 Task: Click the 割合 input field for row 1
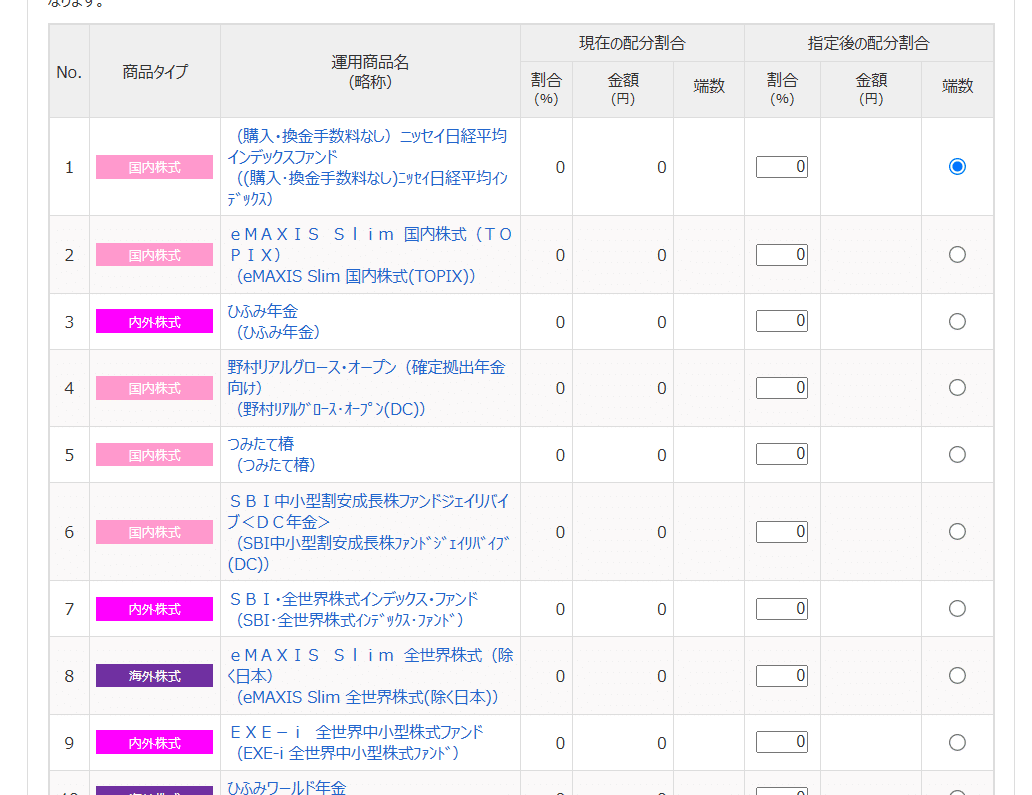782,167
